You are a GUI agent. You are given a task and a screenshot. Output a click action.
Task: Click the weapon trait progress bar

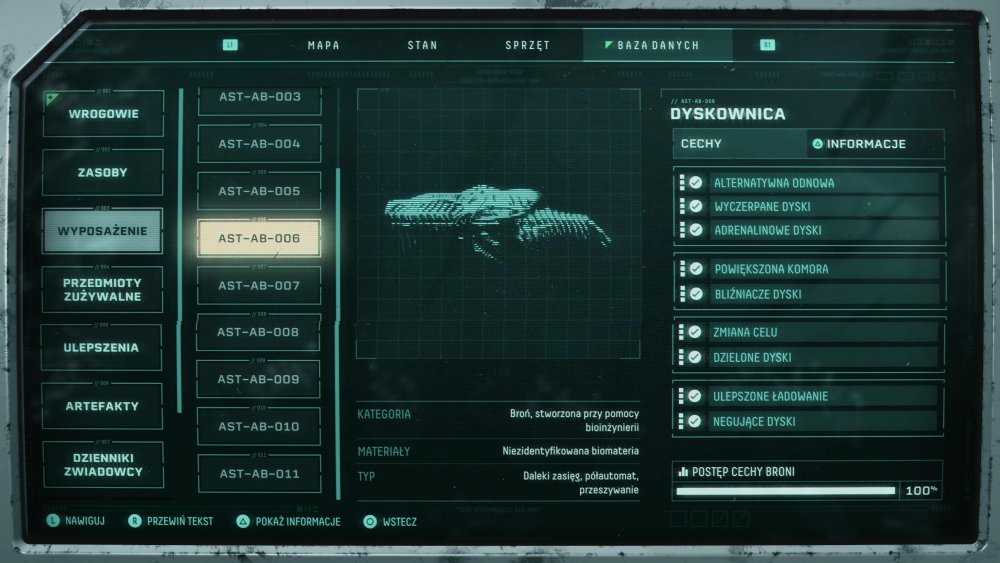[786, 491]
